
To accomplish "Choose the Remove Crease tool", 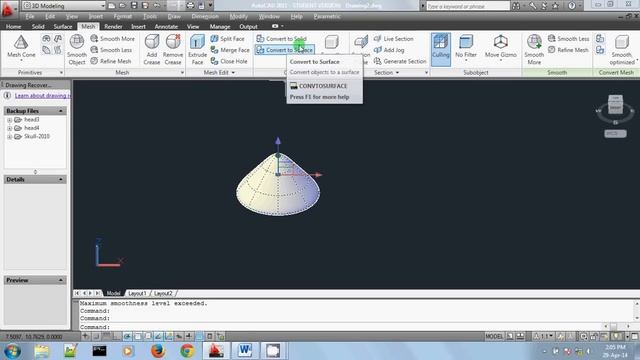I will point(173,49).
